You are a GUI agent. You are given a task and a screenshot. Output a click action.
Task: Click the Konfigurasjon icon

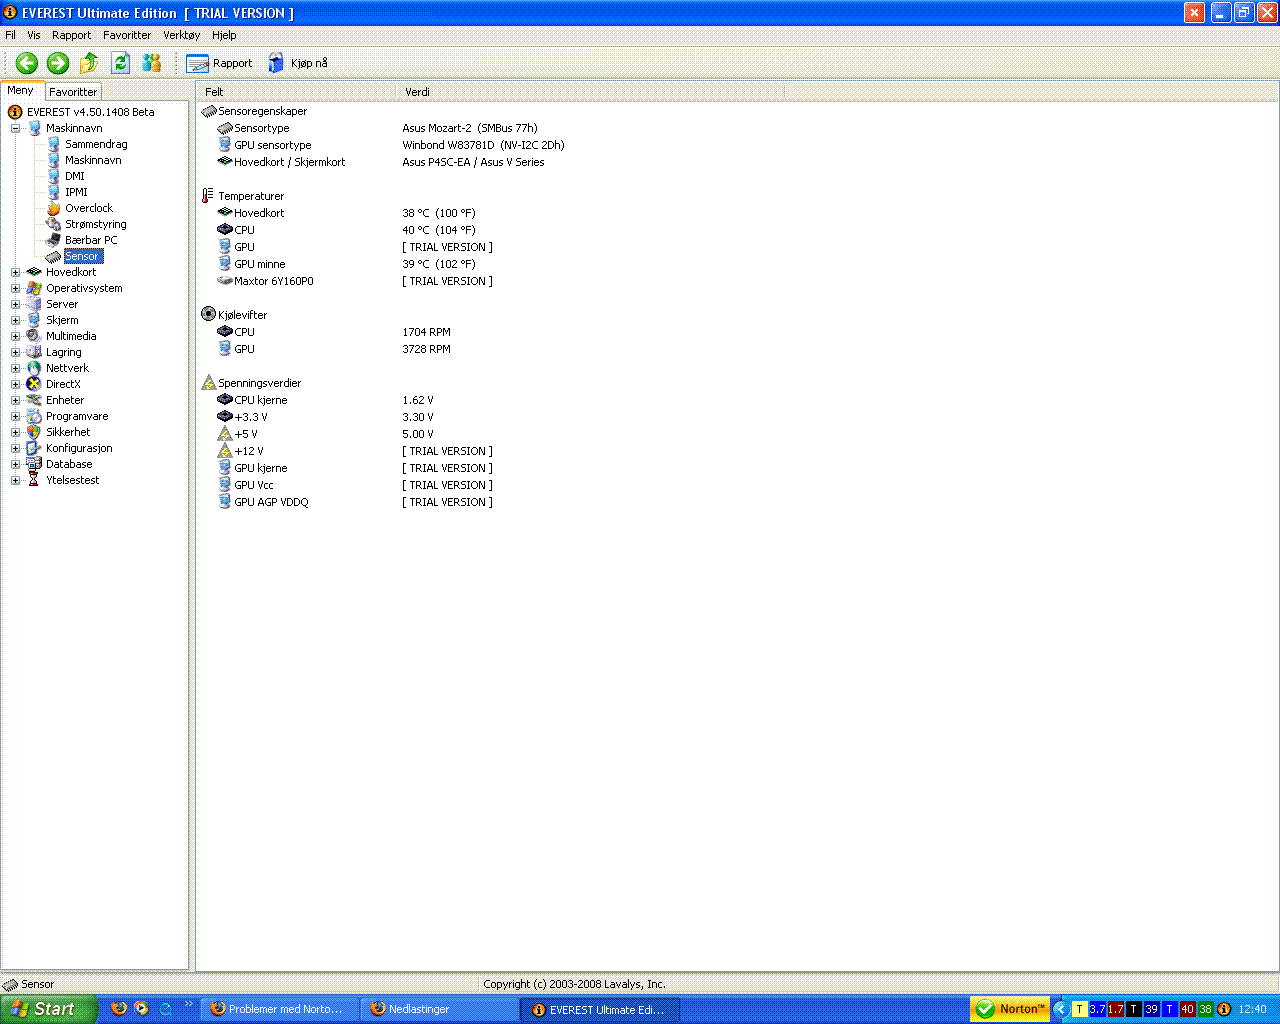click(34, 448)
